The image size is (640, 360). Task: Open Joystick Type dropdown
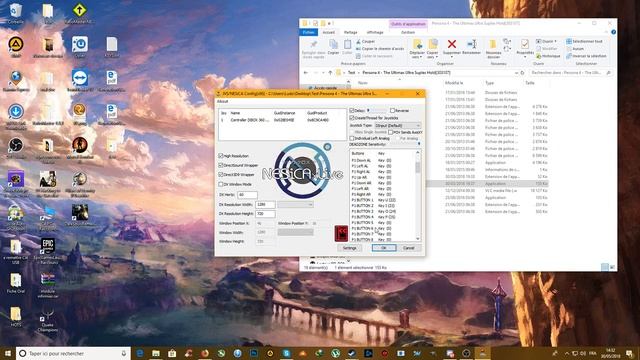(x=398, y=125)
